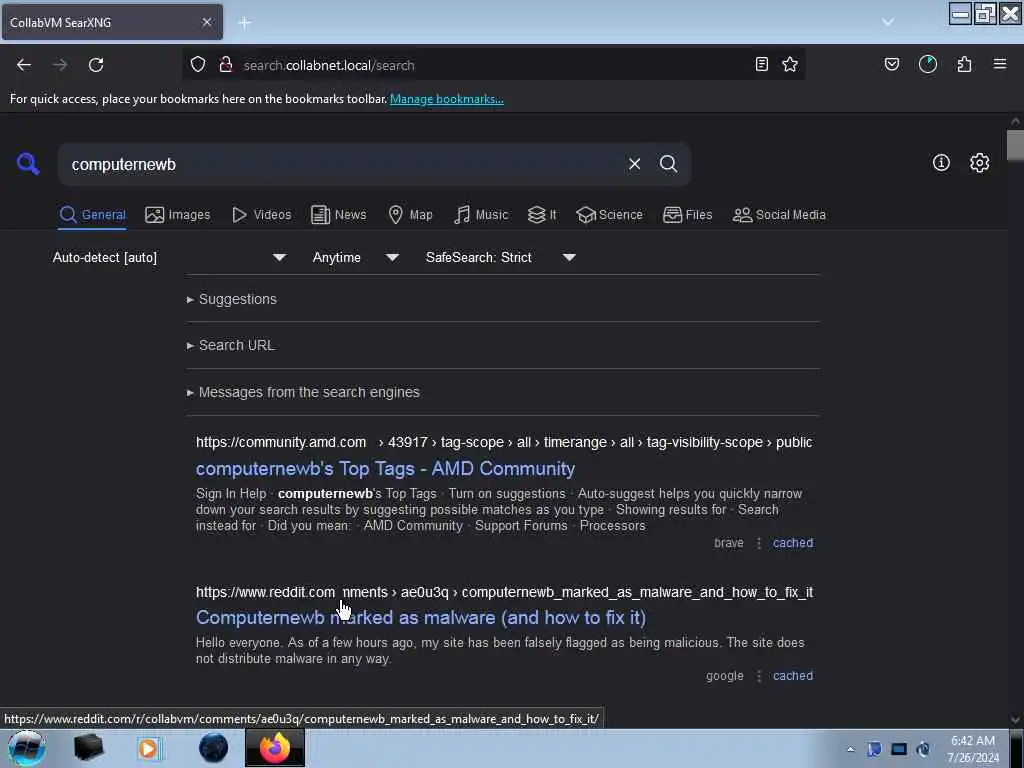
Task: Switch to the It tab
Action: coord(542,215)
